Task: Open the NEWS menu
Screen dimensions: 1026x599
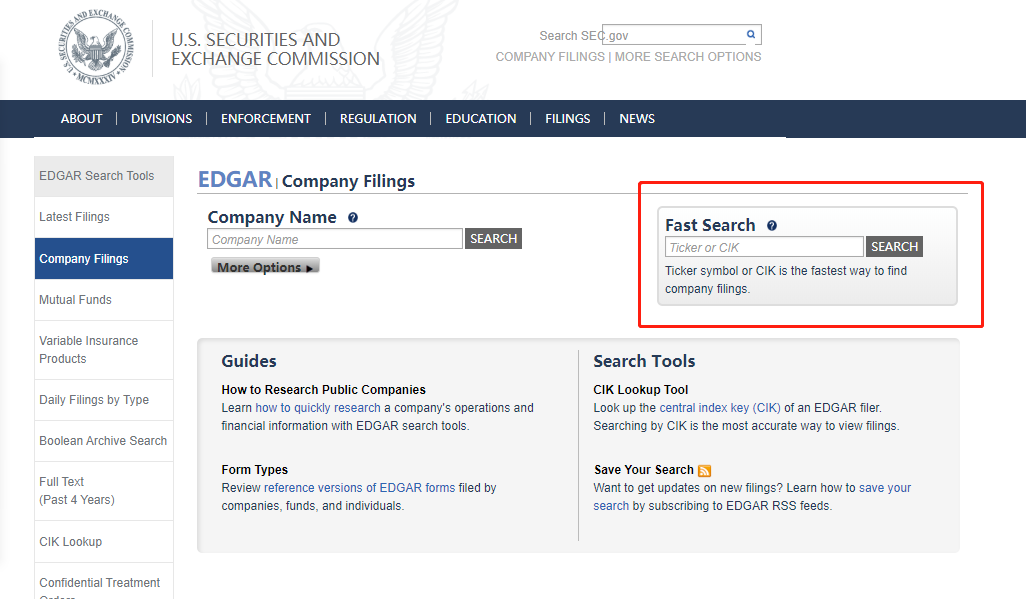Action: pos(637,118)
